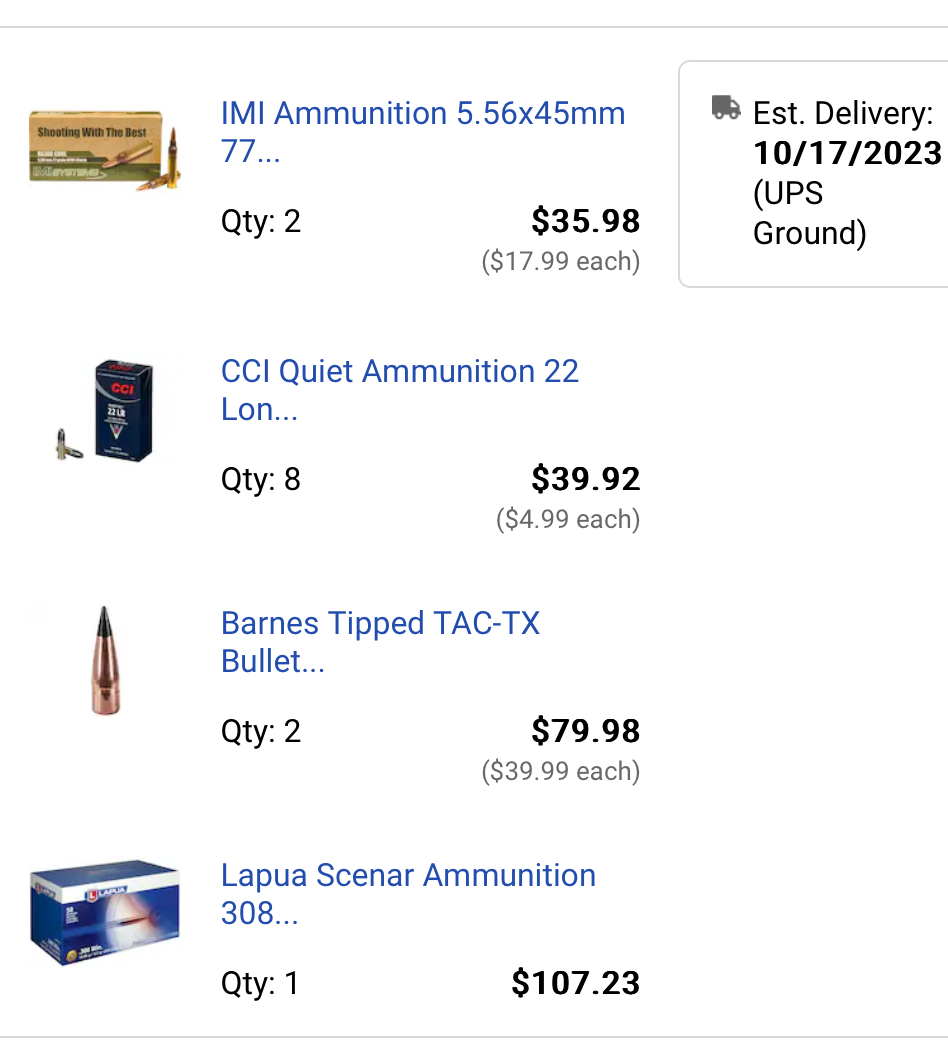Click the $39.92 CCI item total
This screenshot has height=1056, width=948.
pyautogui.click(x=585, y=479)
